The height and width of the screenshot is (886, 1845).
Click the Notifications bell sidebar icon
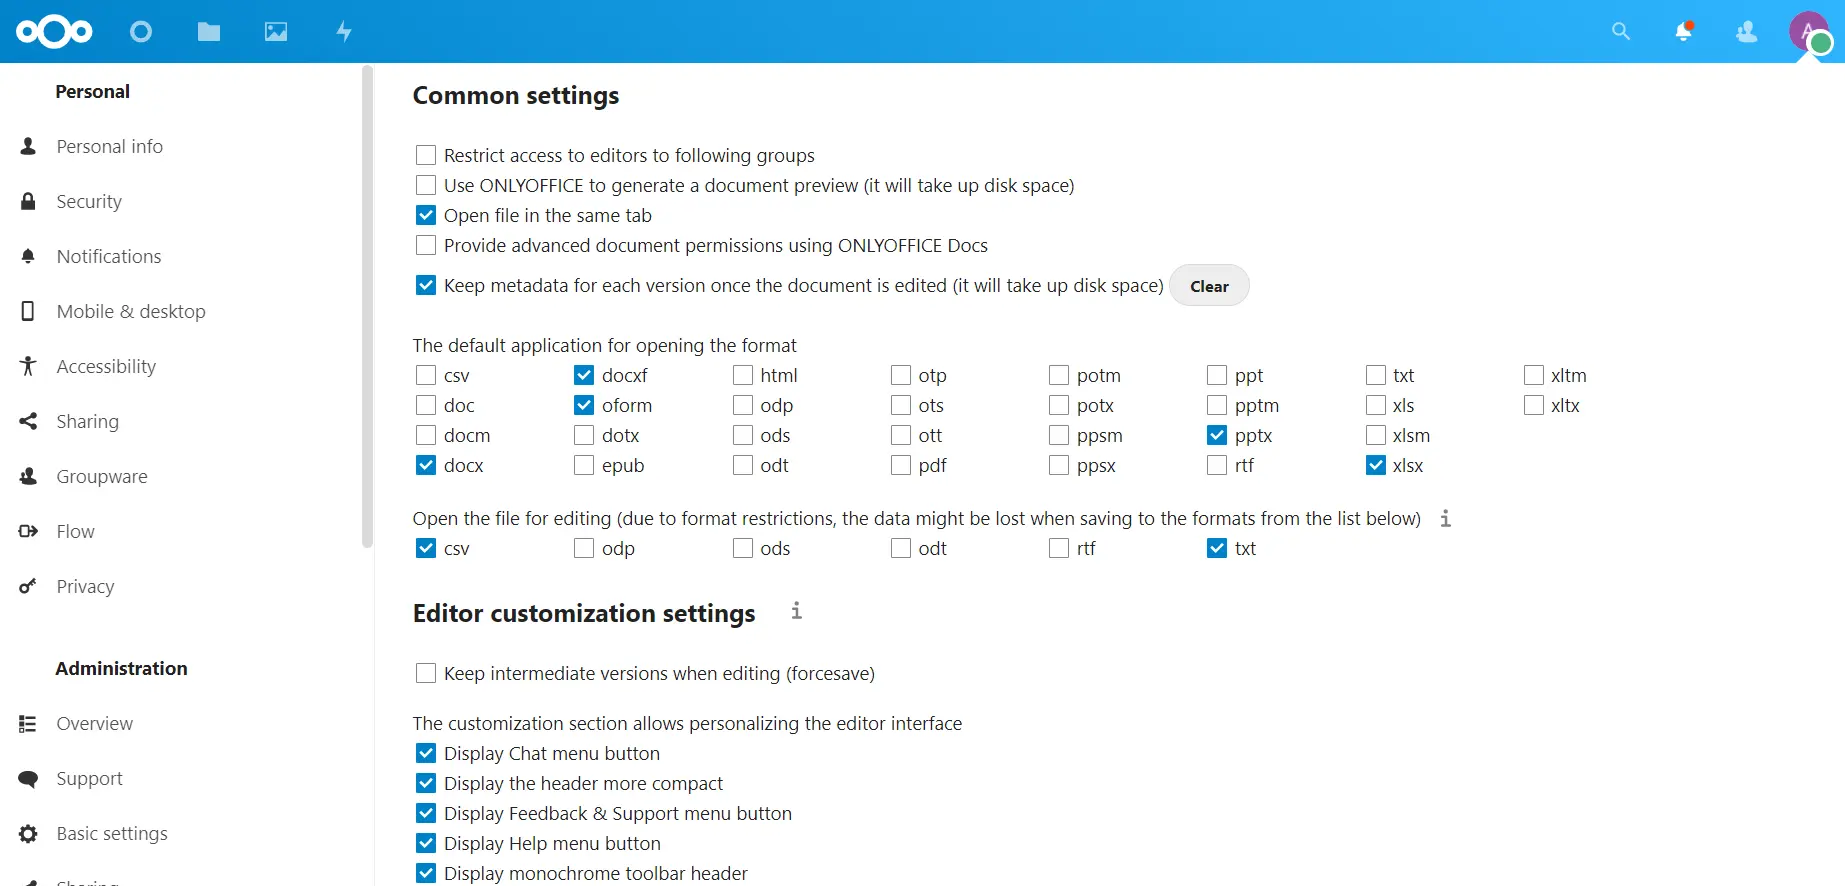point(28,256)
